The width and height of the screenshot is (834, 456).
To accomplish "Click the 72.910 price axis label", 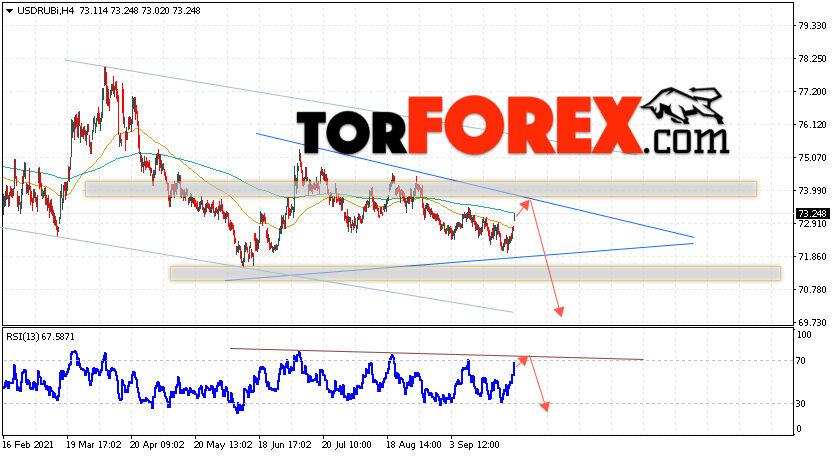I will point(812,223).
